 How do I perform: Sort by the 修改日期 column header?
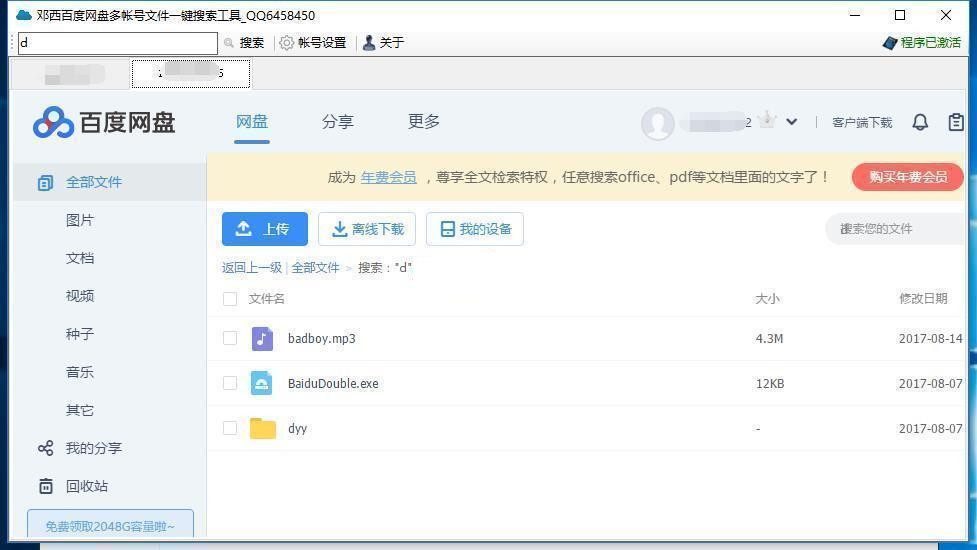[x=923, y=299]
